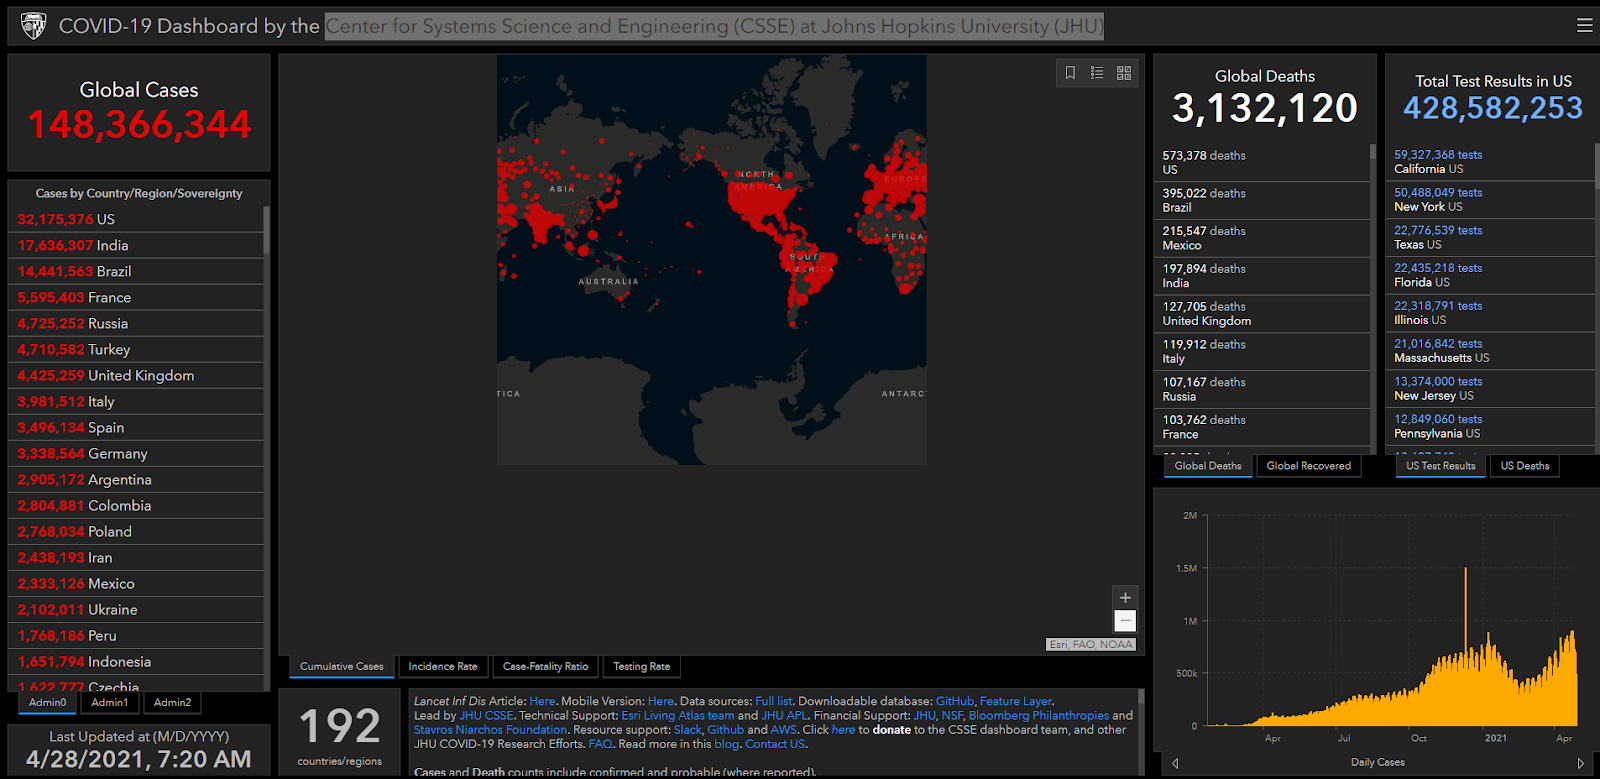Image resolution: width=1600 pixels, height=779 pixels.
Task: Open the hamburger menu in the header
Action: [x=1585, y=26]
